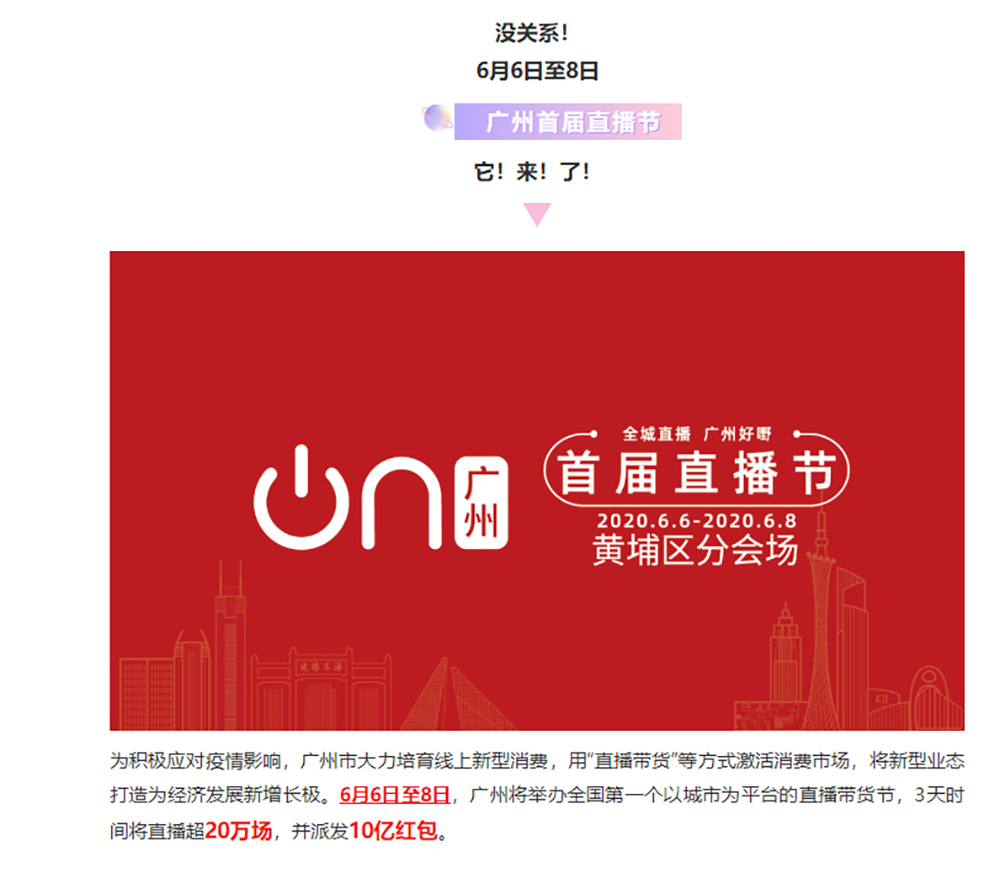This screenshot has width=1000, height=870.
Task: Click the twin-spire skyscraper outline at left
Action: (x=230, y=644)
